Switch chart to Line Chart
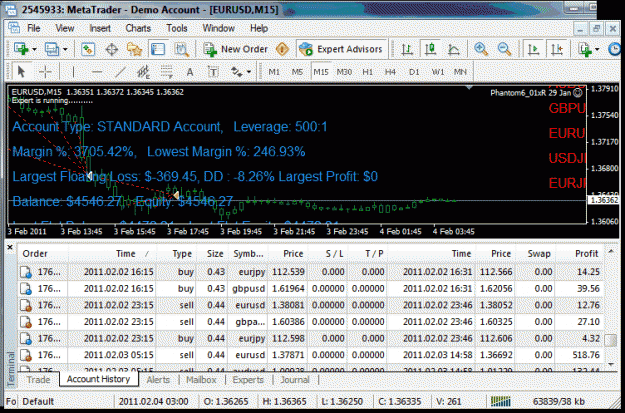 coord(454,49)
